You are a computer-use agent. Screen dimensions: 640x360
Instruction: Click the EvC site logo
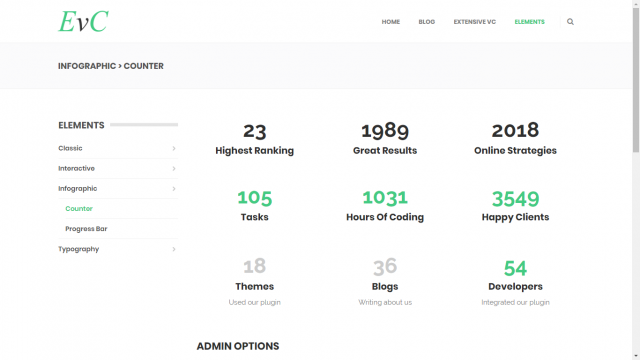83,21
